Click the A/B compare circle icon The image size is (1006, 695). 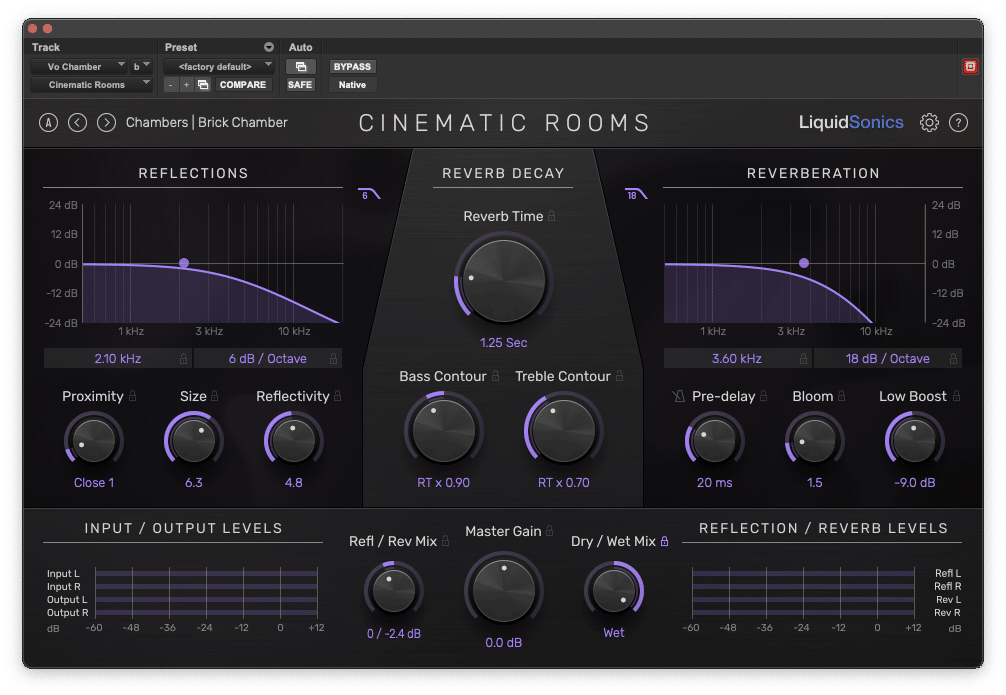pyautogui.click(x=48, y=123)
